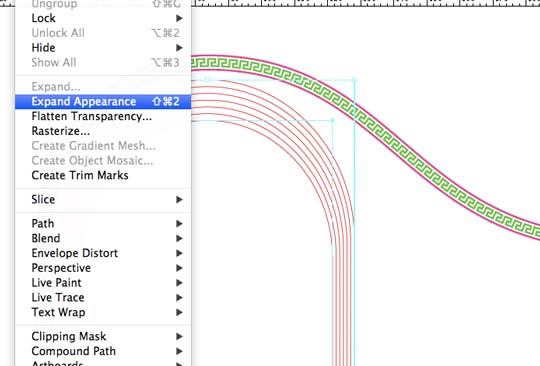Open the Path submenu
This screenshot has height=366, width=540.
click(x=103, y=224)
